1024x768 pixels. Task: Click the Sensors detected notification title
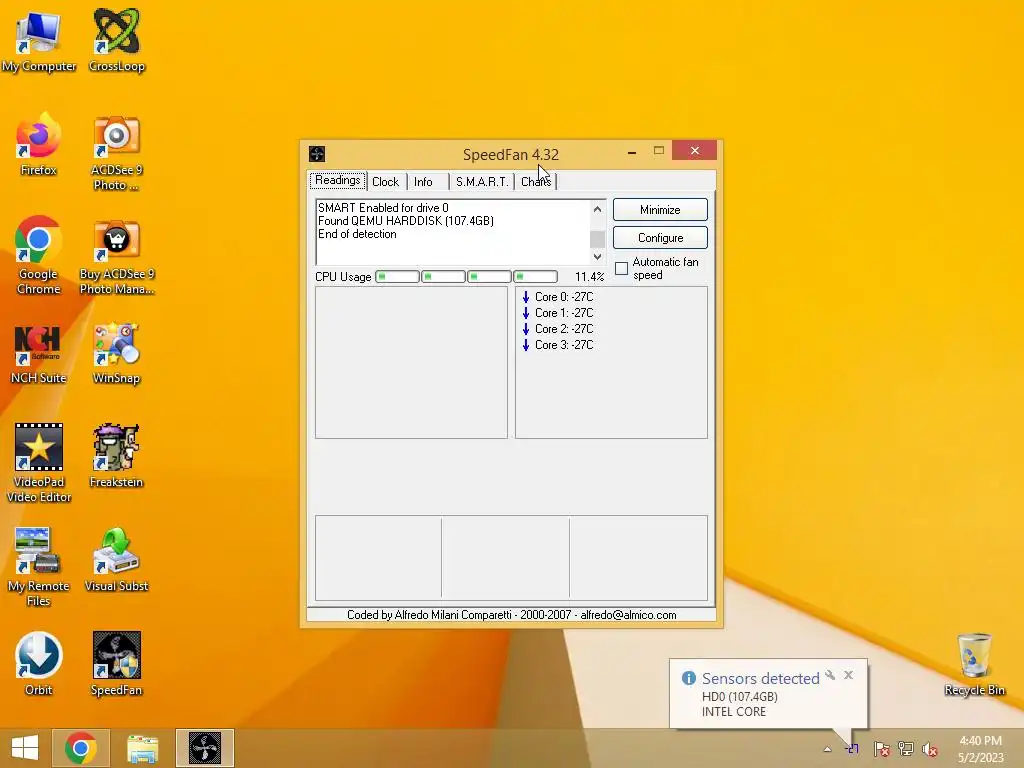(x=760, y=679)
